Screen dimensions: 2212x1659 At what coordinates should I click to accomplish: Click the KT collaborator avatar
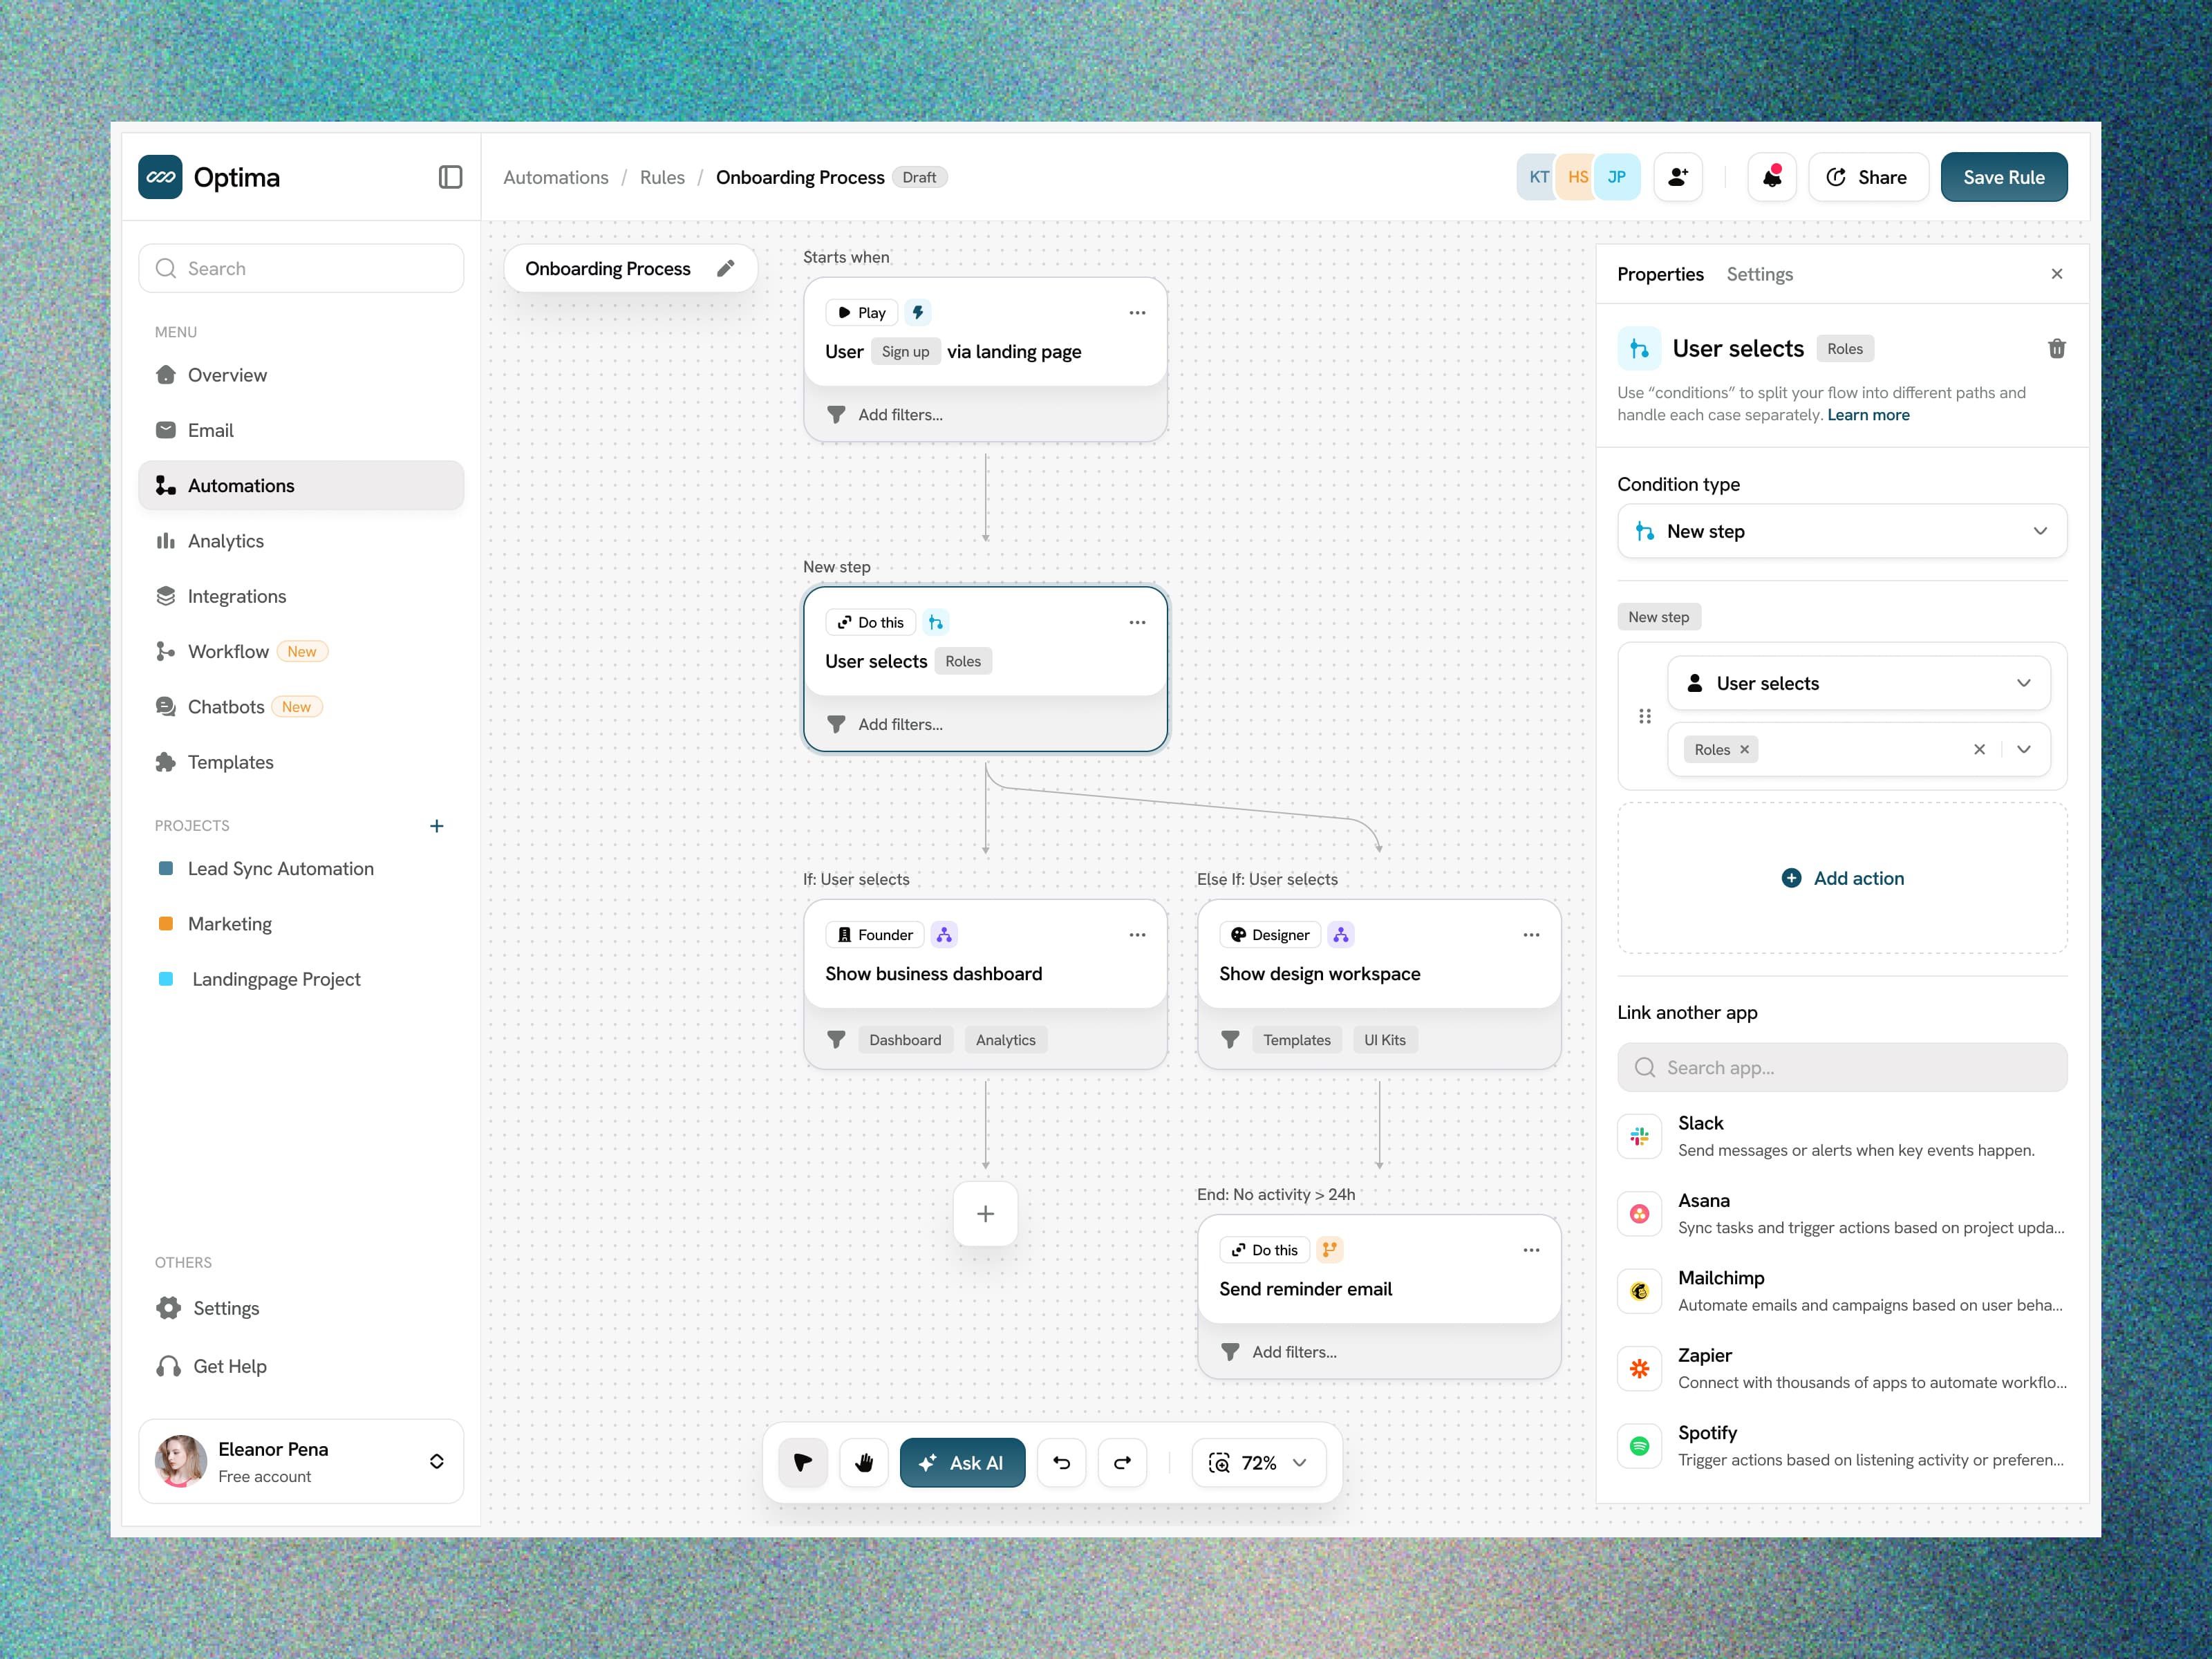1538,177
